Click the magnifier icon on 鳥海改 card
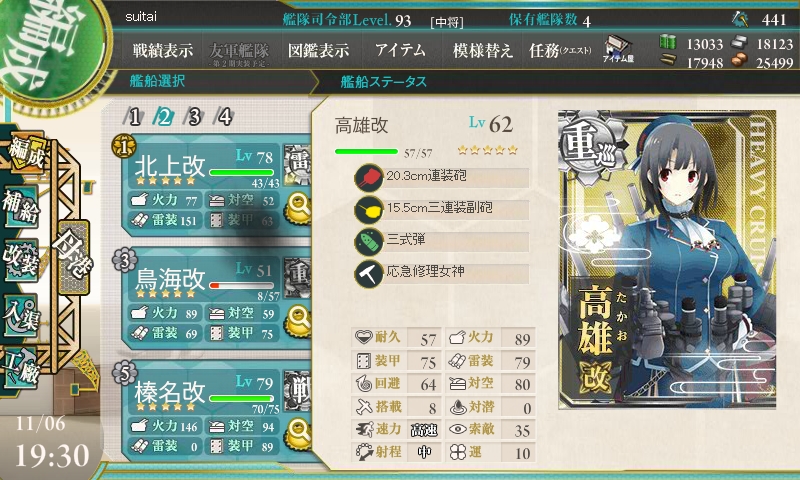800x480 pixels. click(299, 320)
